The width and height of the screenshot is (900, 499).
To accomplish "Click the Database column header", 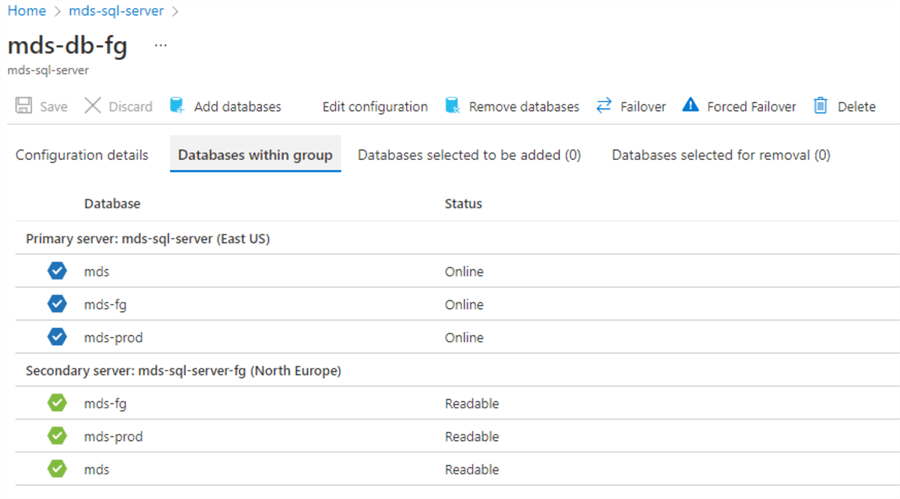I will pos(112,204).
